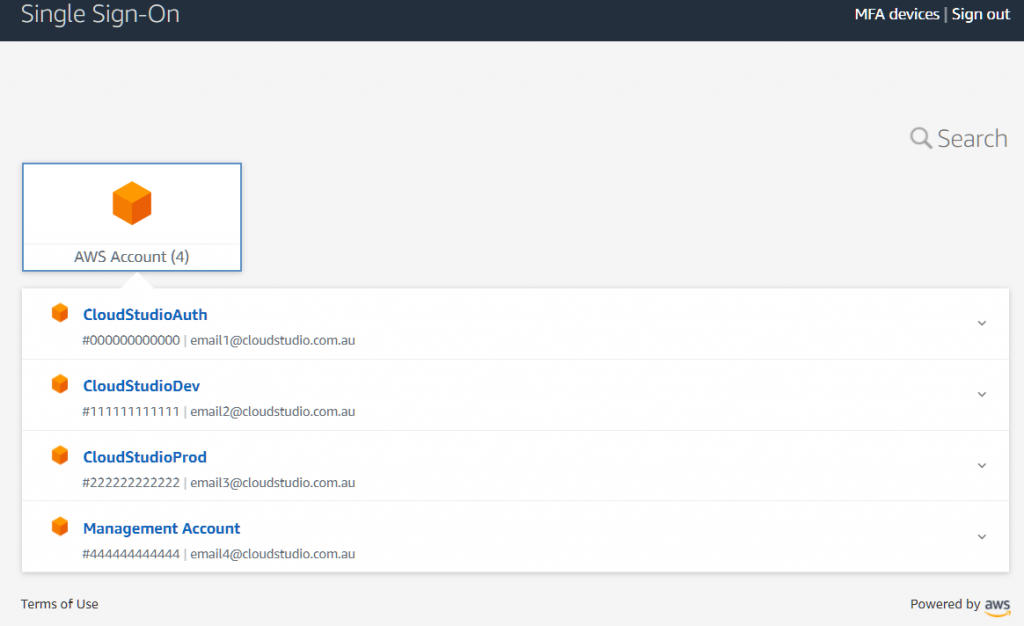
Task: Sign out of the portal
Action: (981, 14)
